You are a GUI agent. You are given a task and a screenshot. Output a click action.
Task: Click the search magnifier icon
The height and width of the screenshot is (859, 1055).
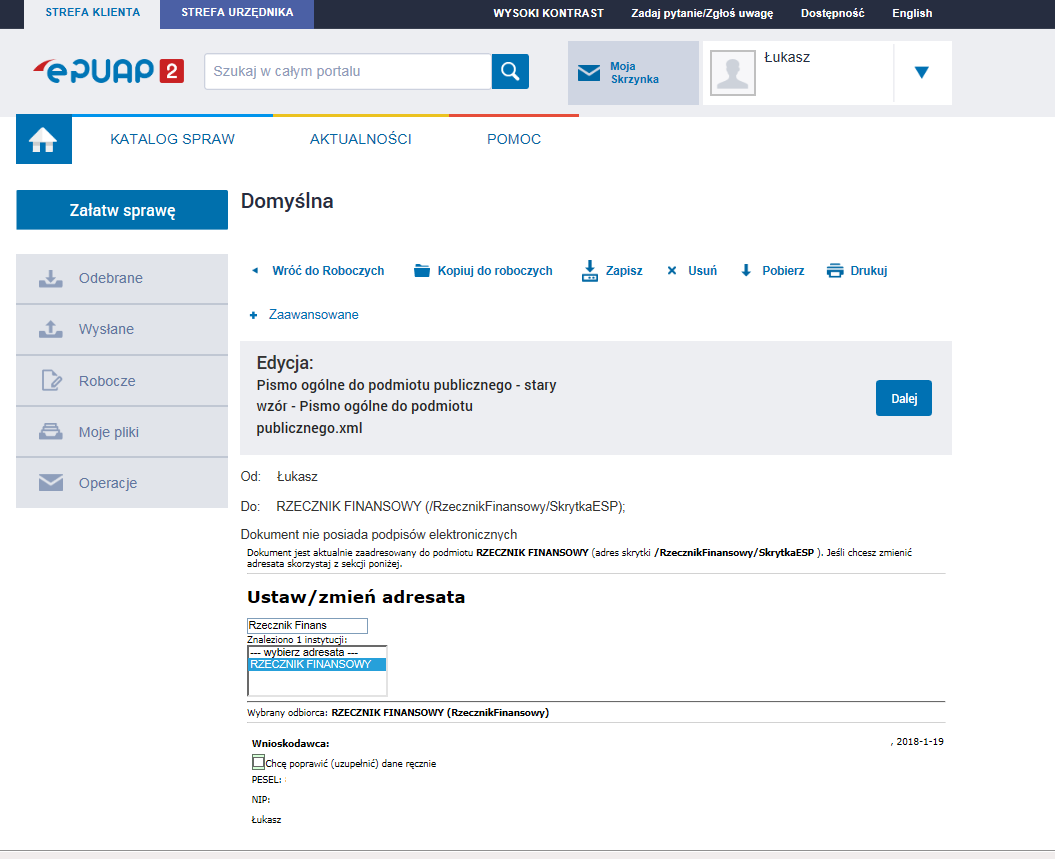[510, 71]
